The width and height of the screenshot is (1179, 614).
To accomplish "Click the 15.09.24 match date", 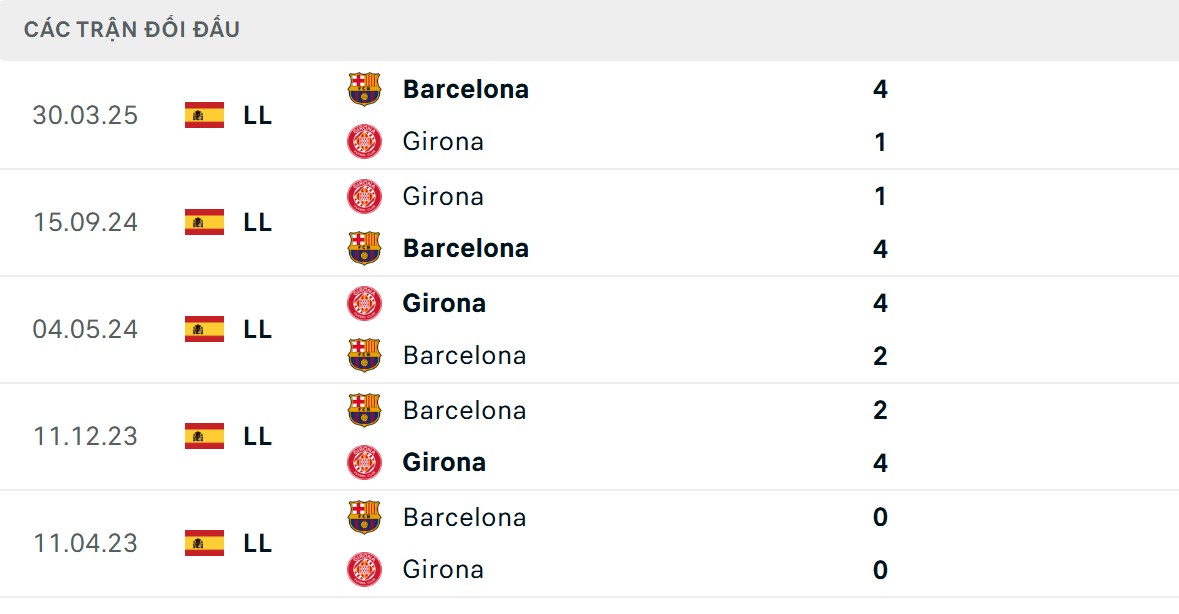I will point(85,222).
